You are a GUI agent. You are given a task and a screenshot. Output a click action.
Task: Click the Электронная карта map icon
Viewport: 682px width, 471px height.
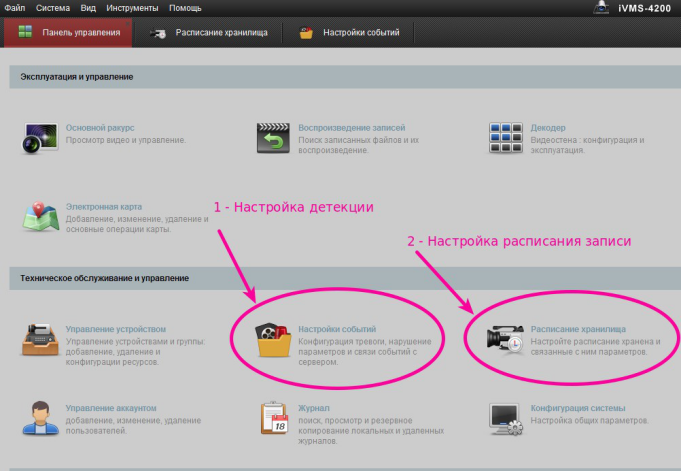40,217
